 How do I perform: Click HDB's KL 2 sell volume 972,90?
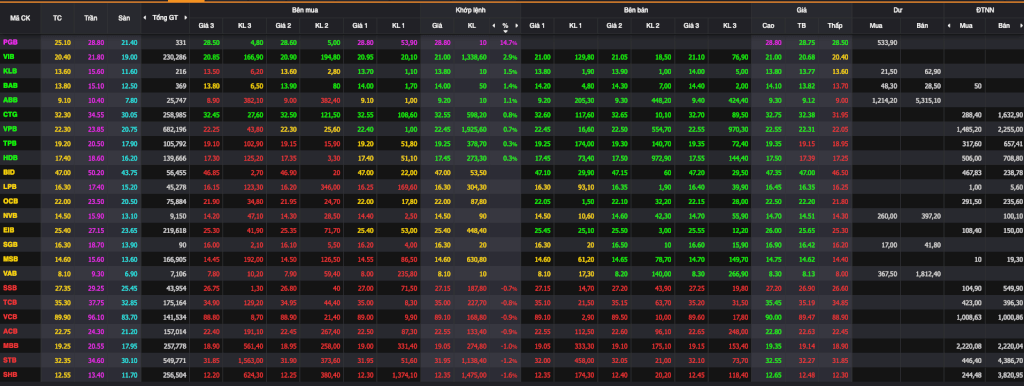[660, 157]
